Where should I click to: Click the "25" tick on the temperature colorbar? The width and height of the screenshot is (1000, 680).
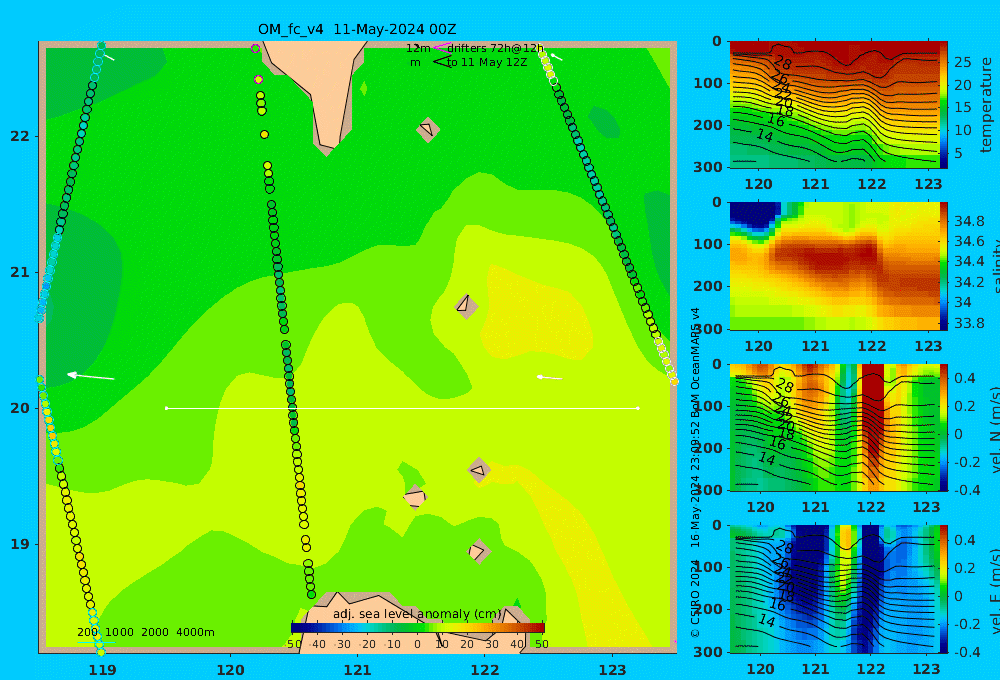tap(962, 62)
